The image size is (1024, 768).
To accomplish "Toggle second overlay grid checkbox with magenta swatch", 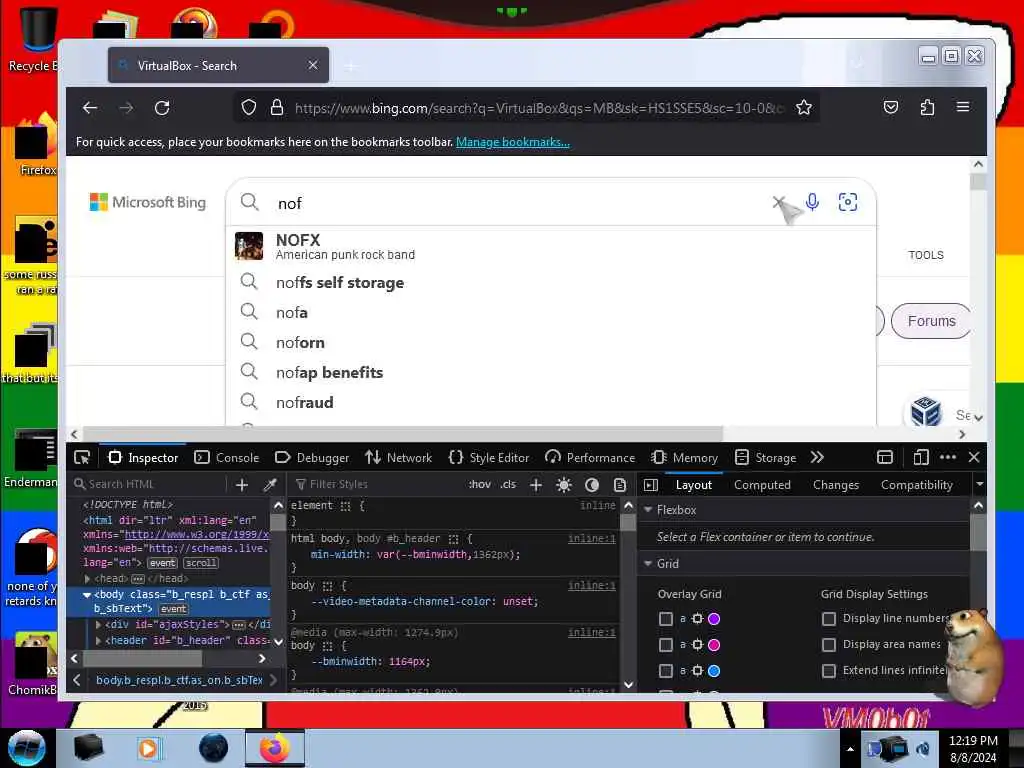I will (x=665, y=645).
